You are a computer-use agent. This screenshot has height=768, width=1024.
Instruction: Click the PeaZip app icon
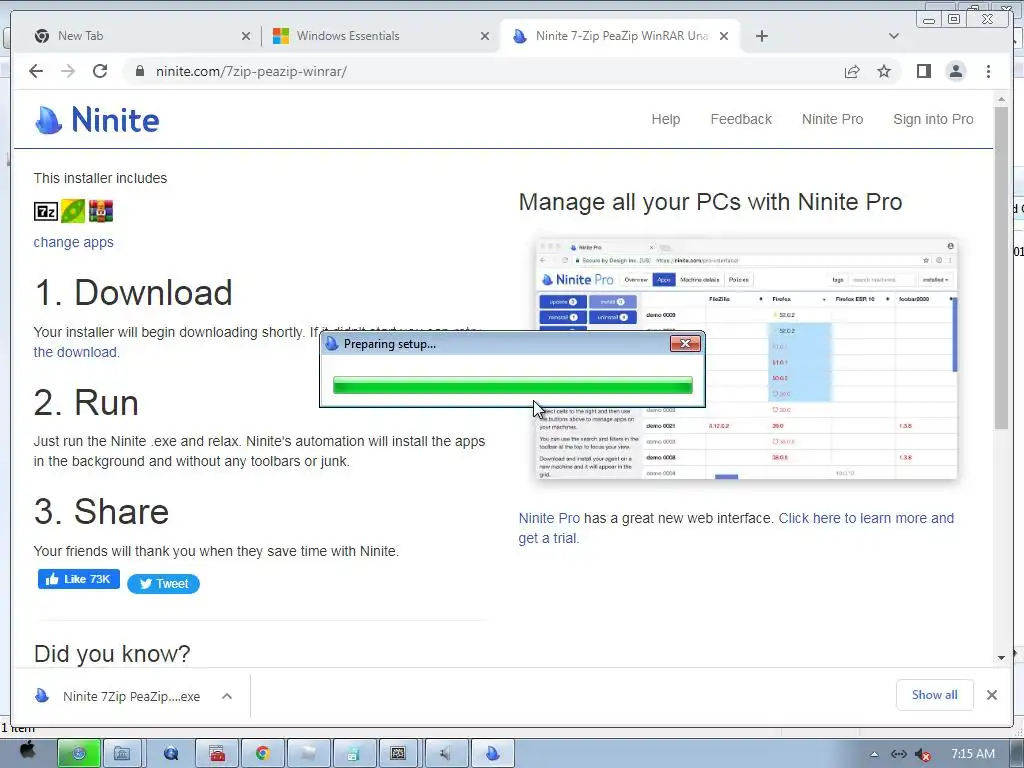coord(73,212)
